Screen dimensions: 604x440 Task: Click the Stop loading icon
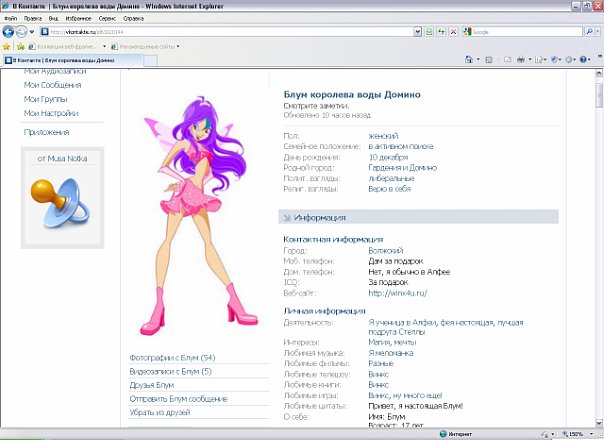point(454,31)
